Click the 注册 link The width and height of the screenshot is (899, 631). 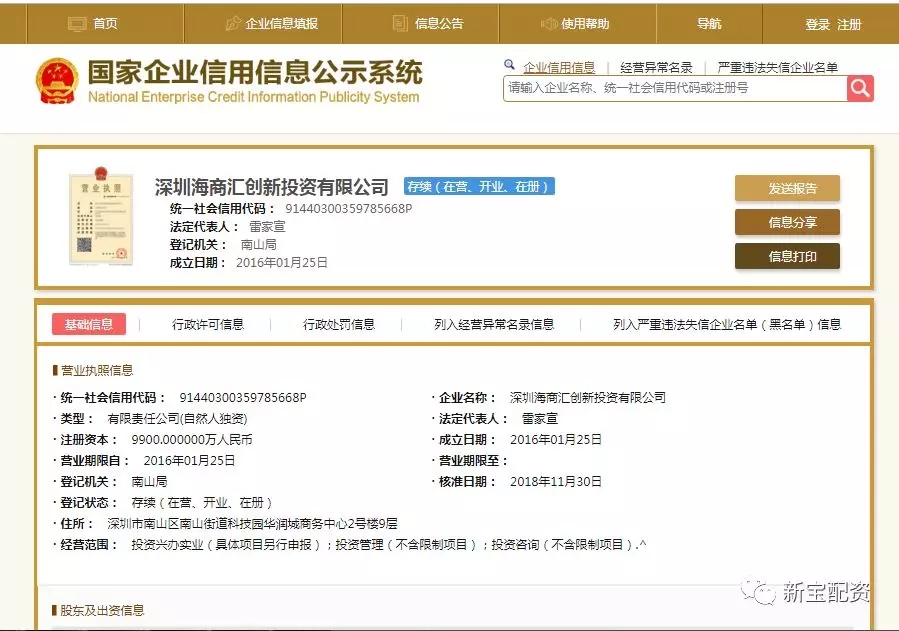[849, 24]
